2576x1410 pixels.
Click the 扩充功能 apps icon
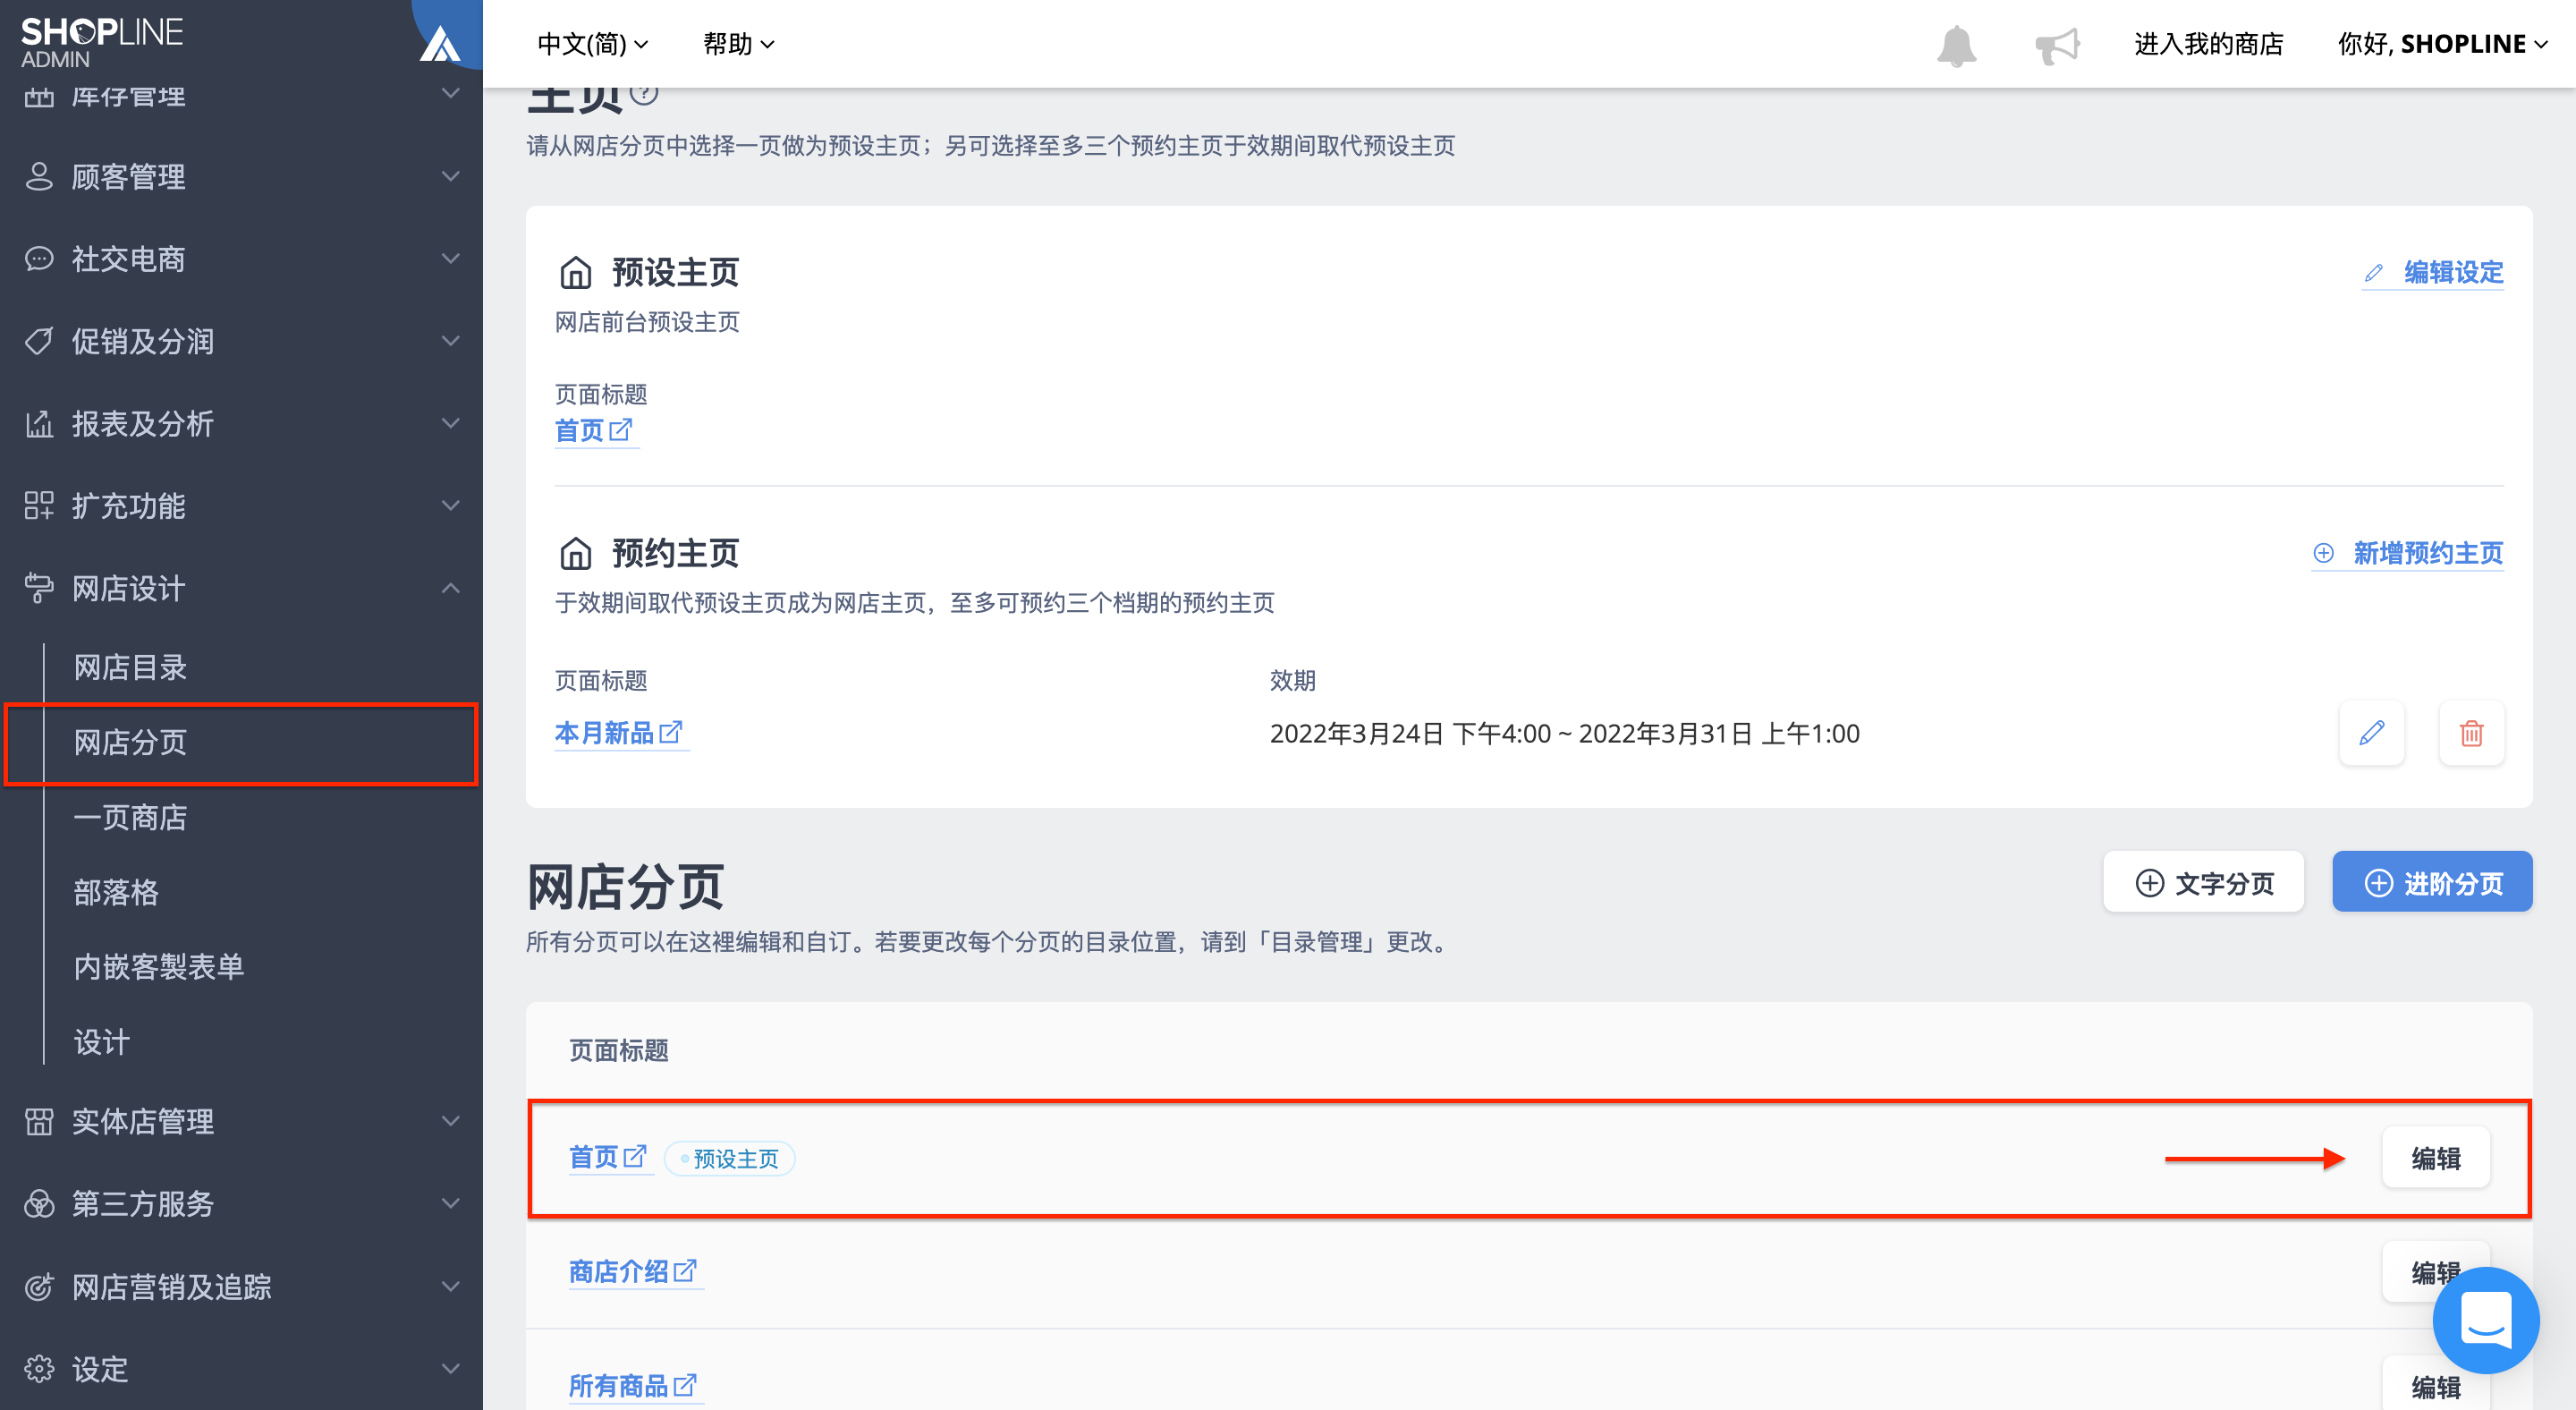[x=39, y=505]
